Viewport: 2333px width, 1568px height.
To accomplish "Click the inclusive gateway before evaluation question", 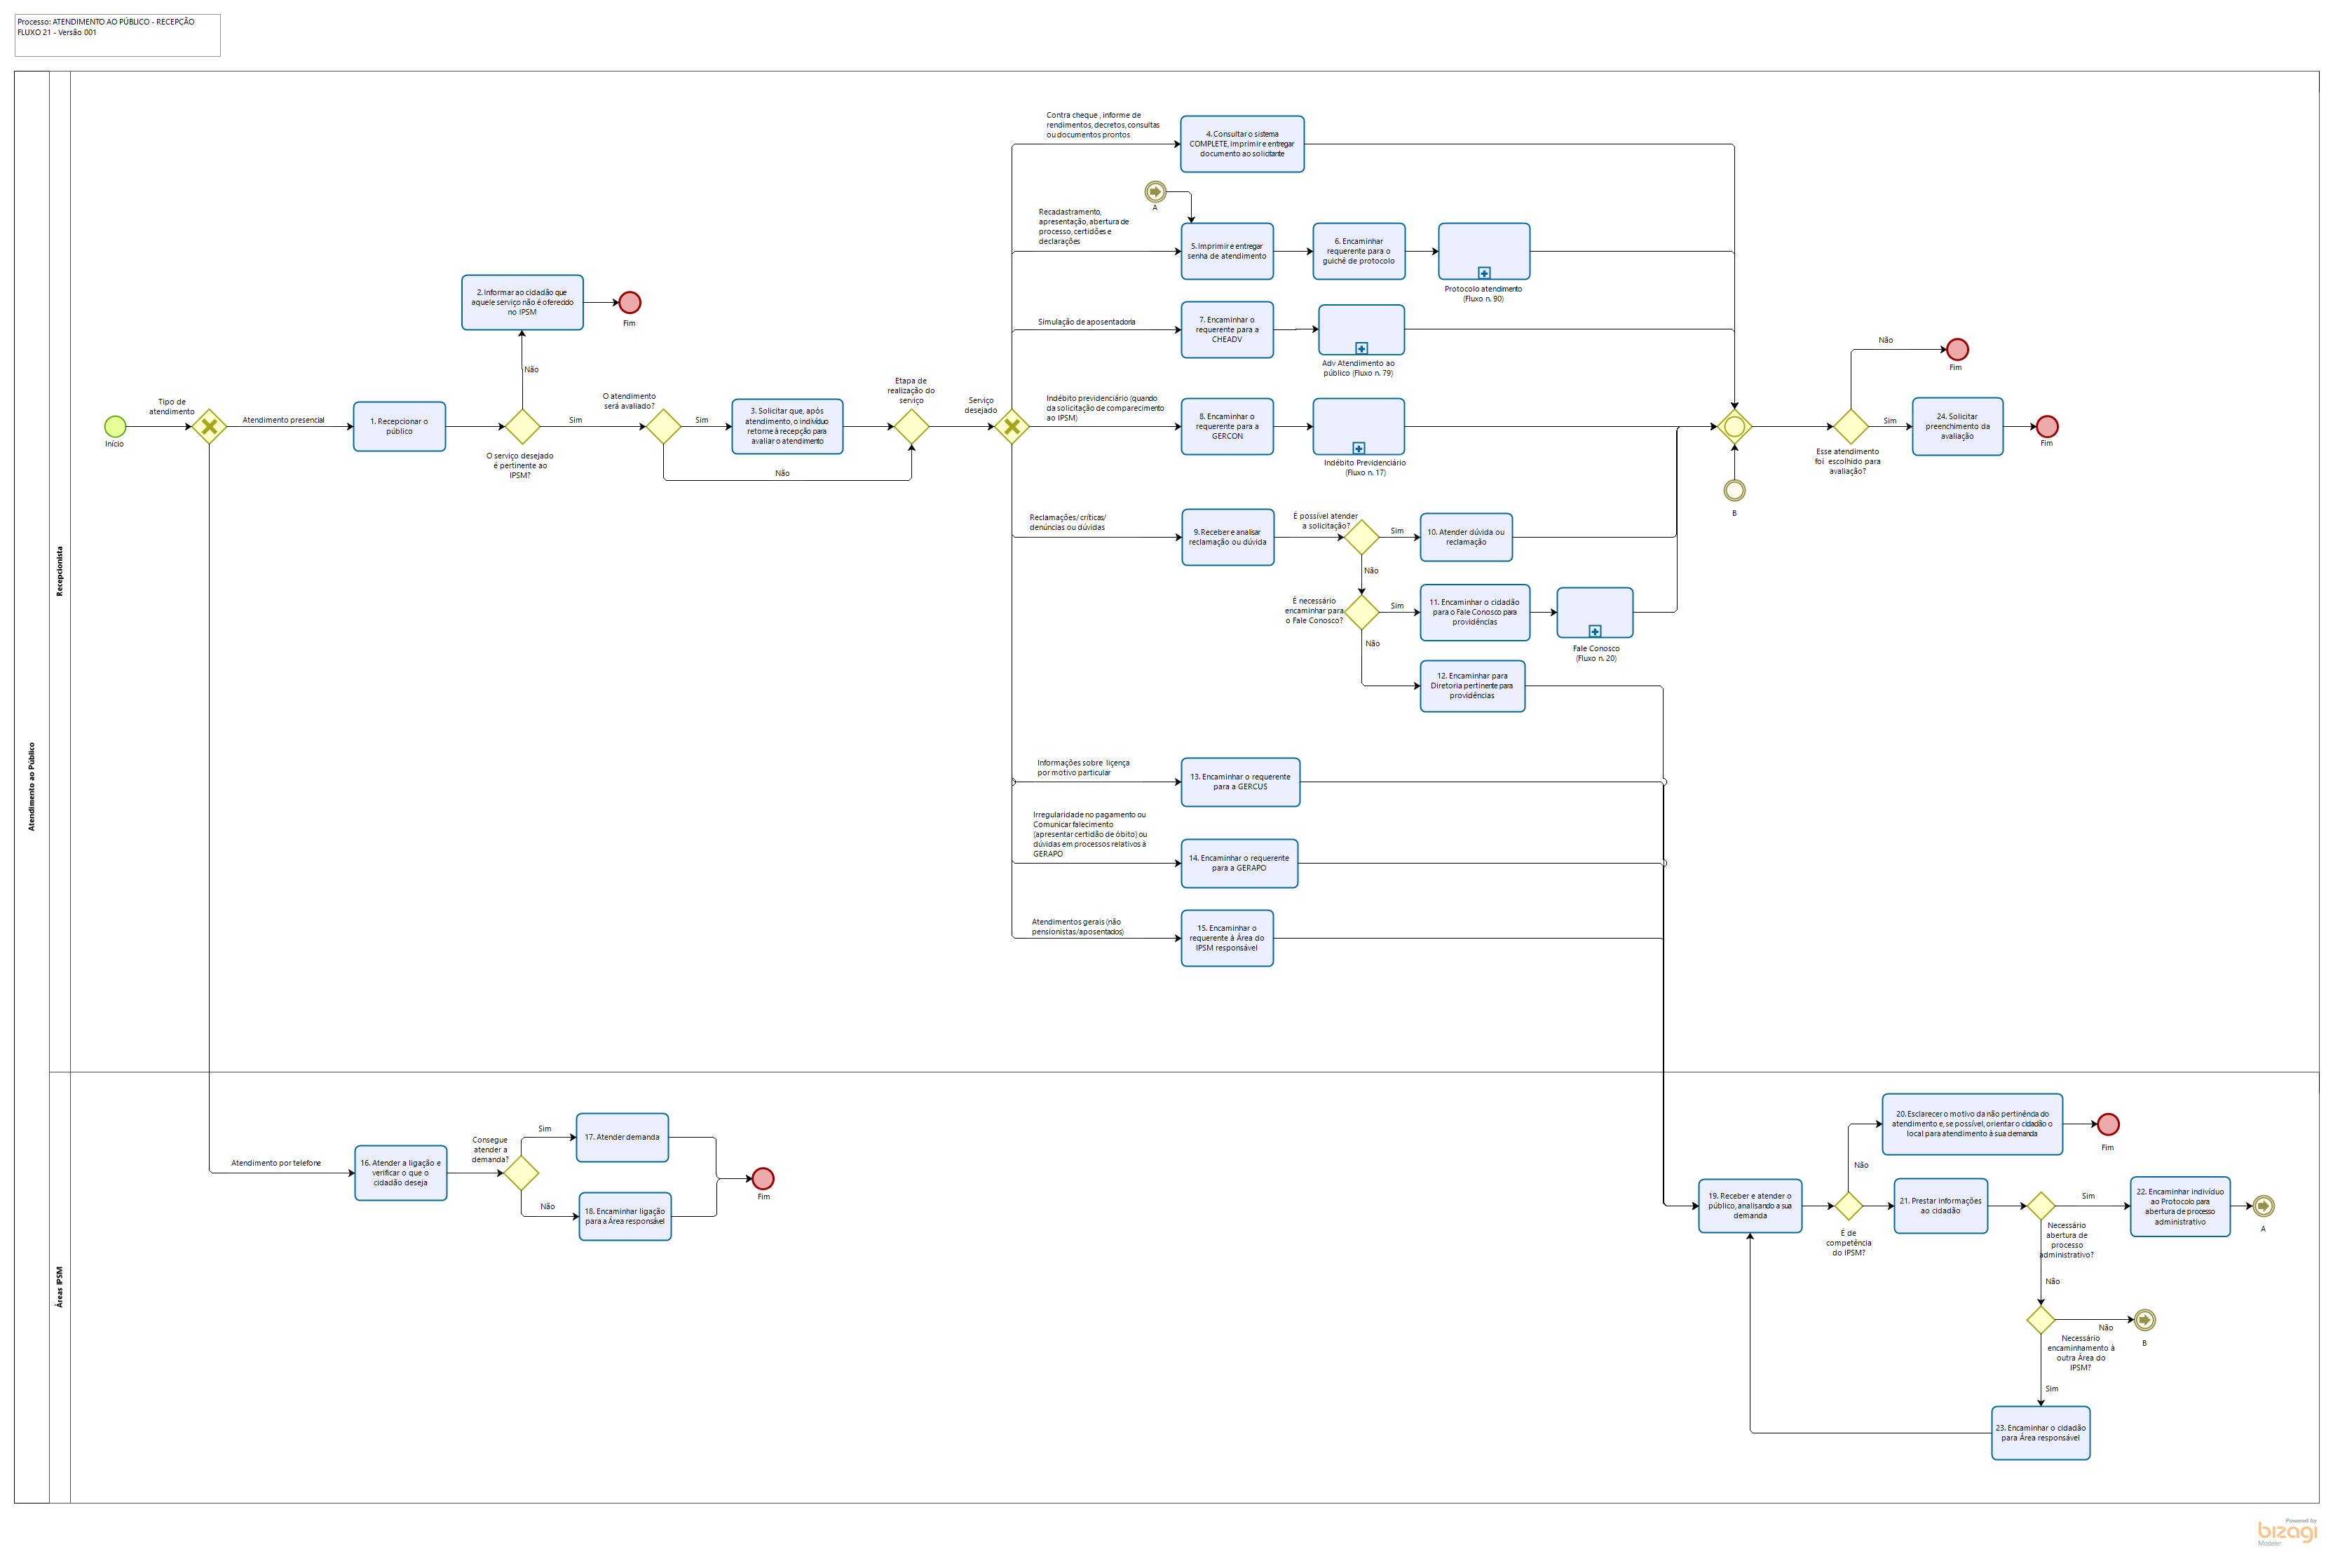I will click(x=1734, y=427).
